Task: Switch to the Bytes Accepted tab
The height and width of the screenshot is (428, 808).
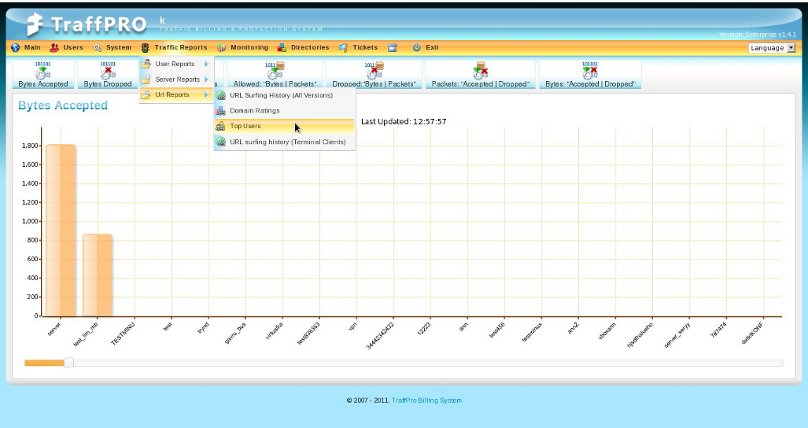Action: point(43,75)
